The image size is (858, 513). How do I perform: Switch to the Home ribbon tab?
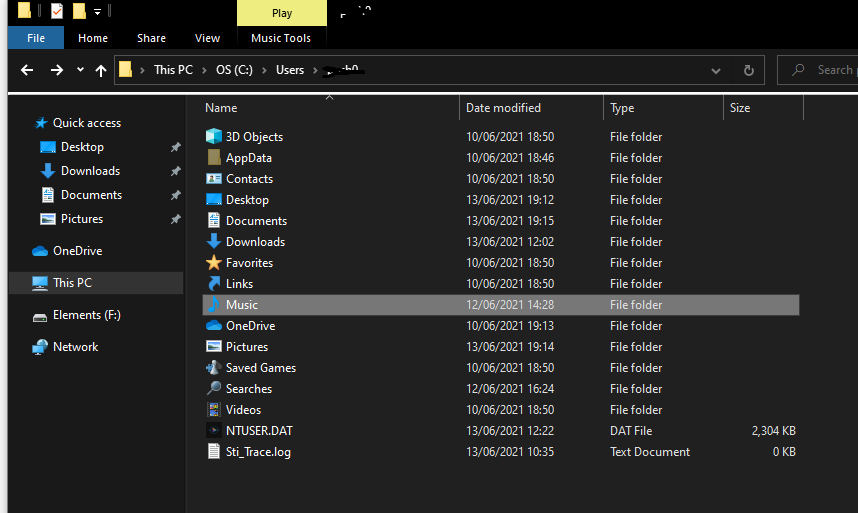pos(93,38)
